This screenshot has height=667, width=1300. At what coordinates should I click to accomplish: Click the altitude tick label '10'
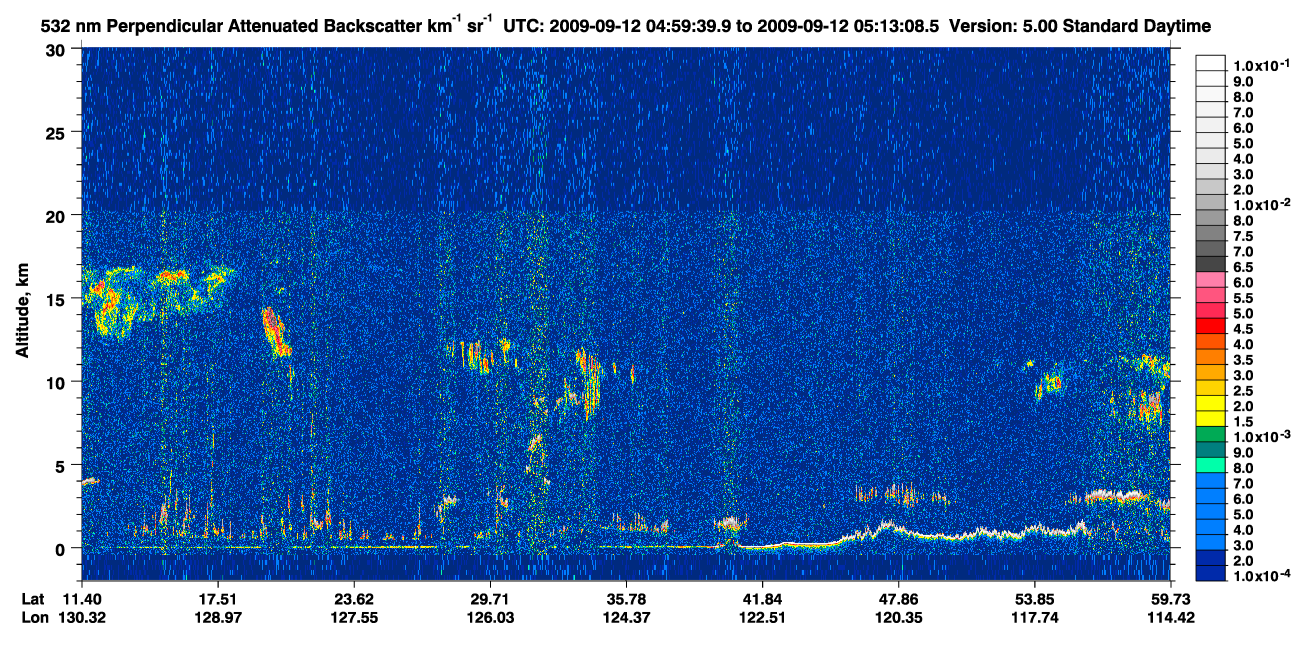pyautogui.click(x=58, y=382)
